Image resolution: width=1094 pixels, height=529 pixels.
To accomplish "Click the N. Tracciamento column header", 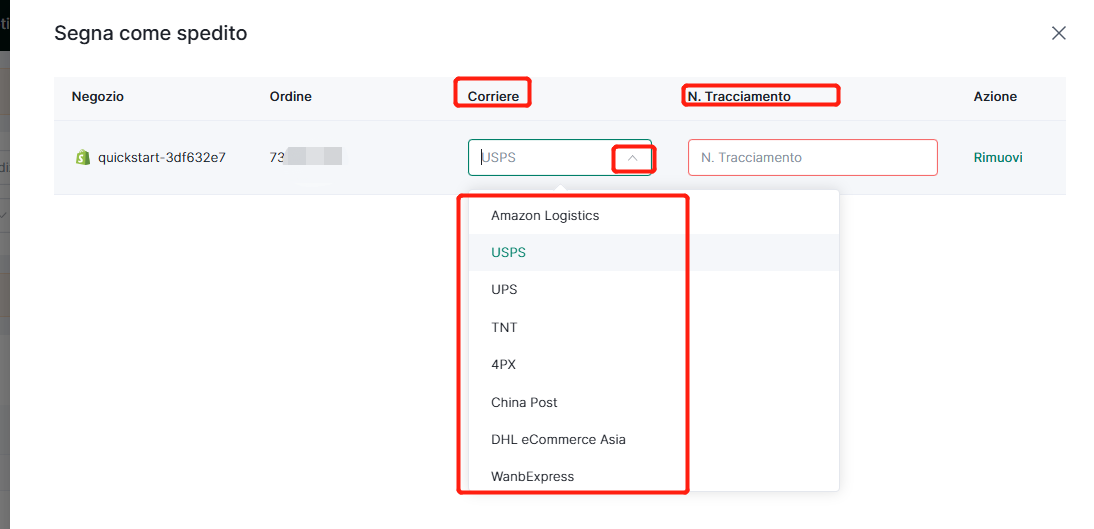I will point(739,97).
